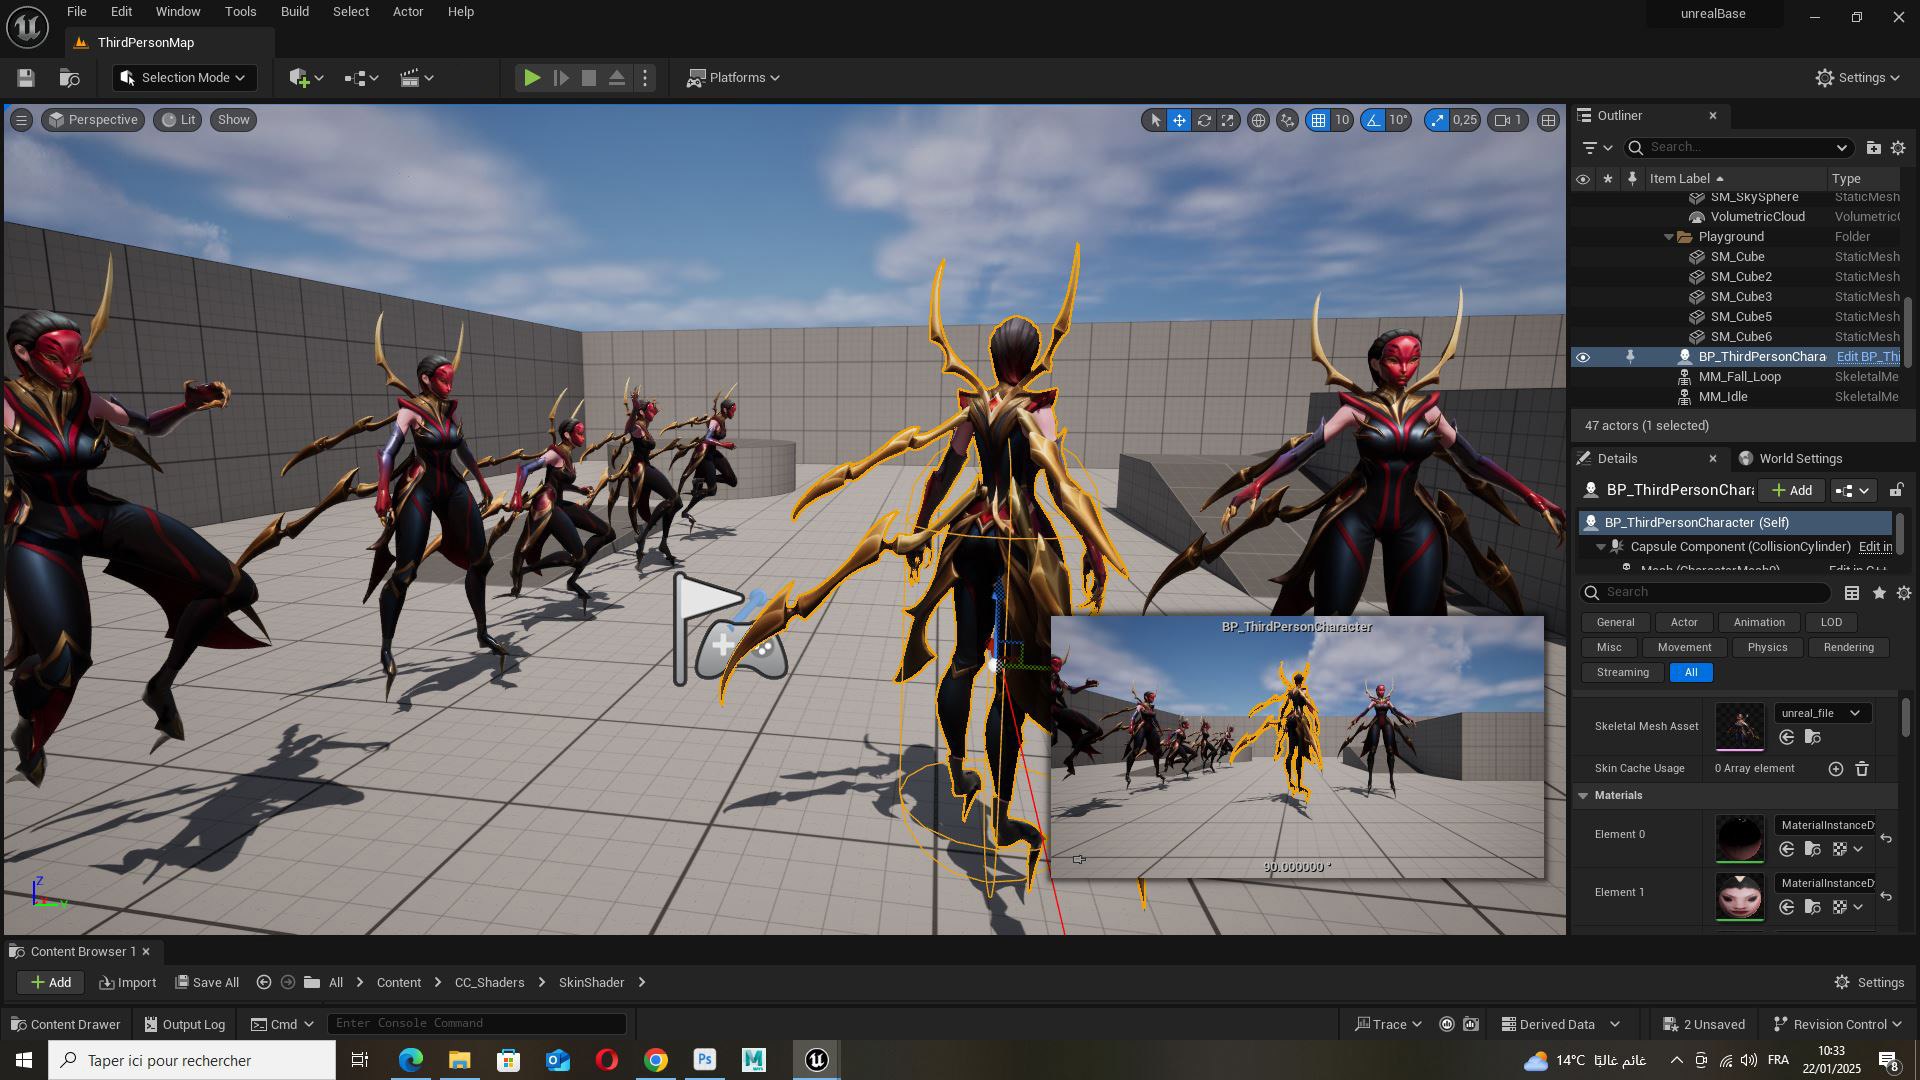This screenshot has height=1080, width=1920.
Task: Toggle surface snapping icon
Action: (1288, 120)
